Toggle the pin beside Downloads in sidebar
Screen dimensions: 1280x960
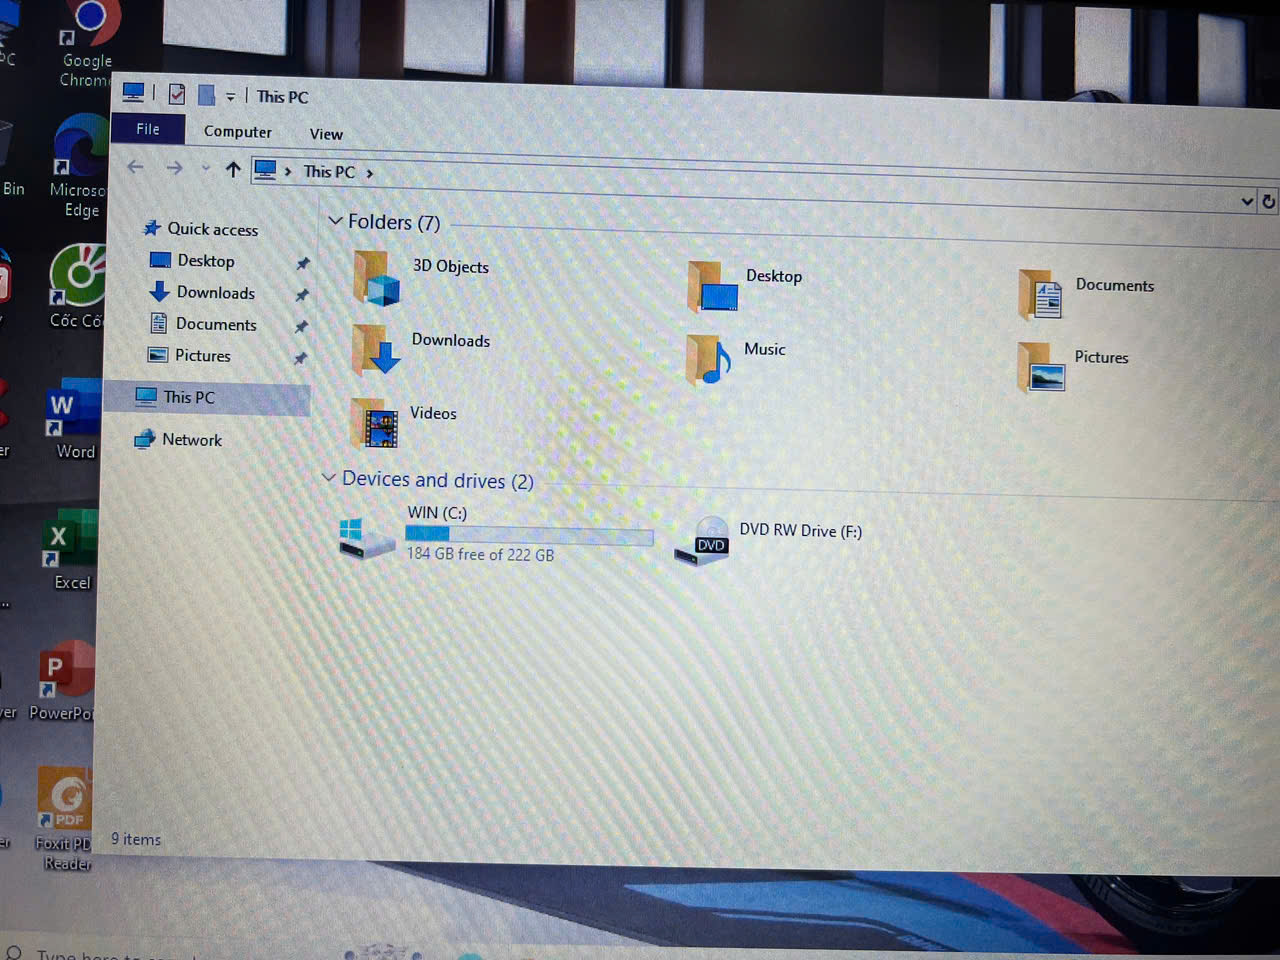tap(301, 295)
